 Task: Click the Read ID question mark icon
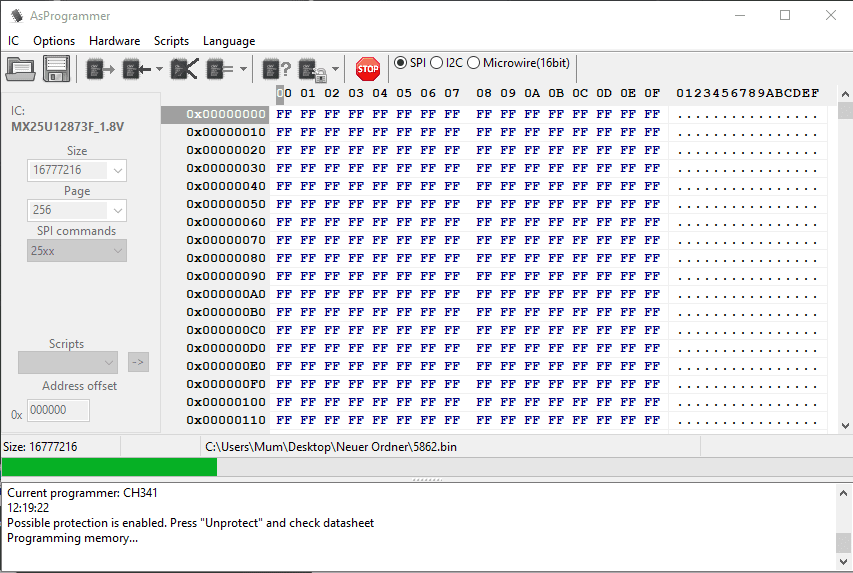pyautogui.click(x=276, y=69)
